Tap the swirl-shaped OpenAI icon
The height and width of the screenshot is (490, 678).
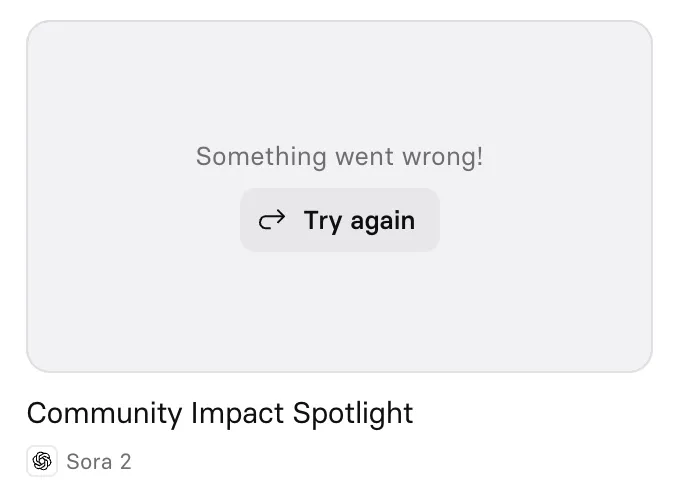(x=42, y=461)
